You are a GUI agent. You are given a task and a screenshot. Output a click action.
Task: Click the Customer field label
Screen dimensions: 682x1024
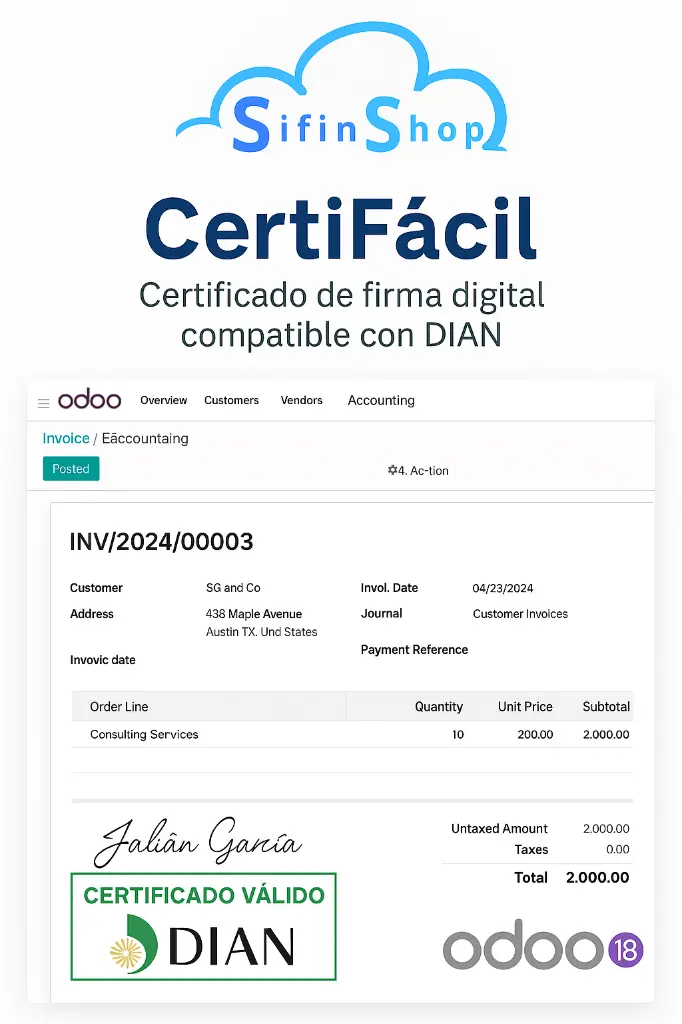[96, 588]
